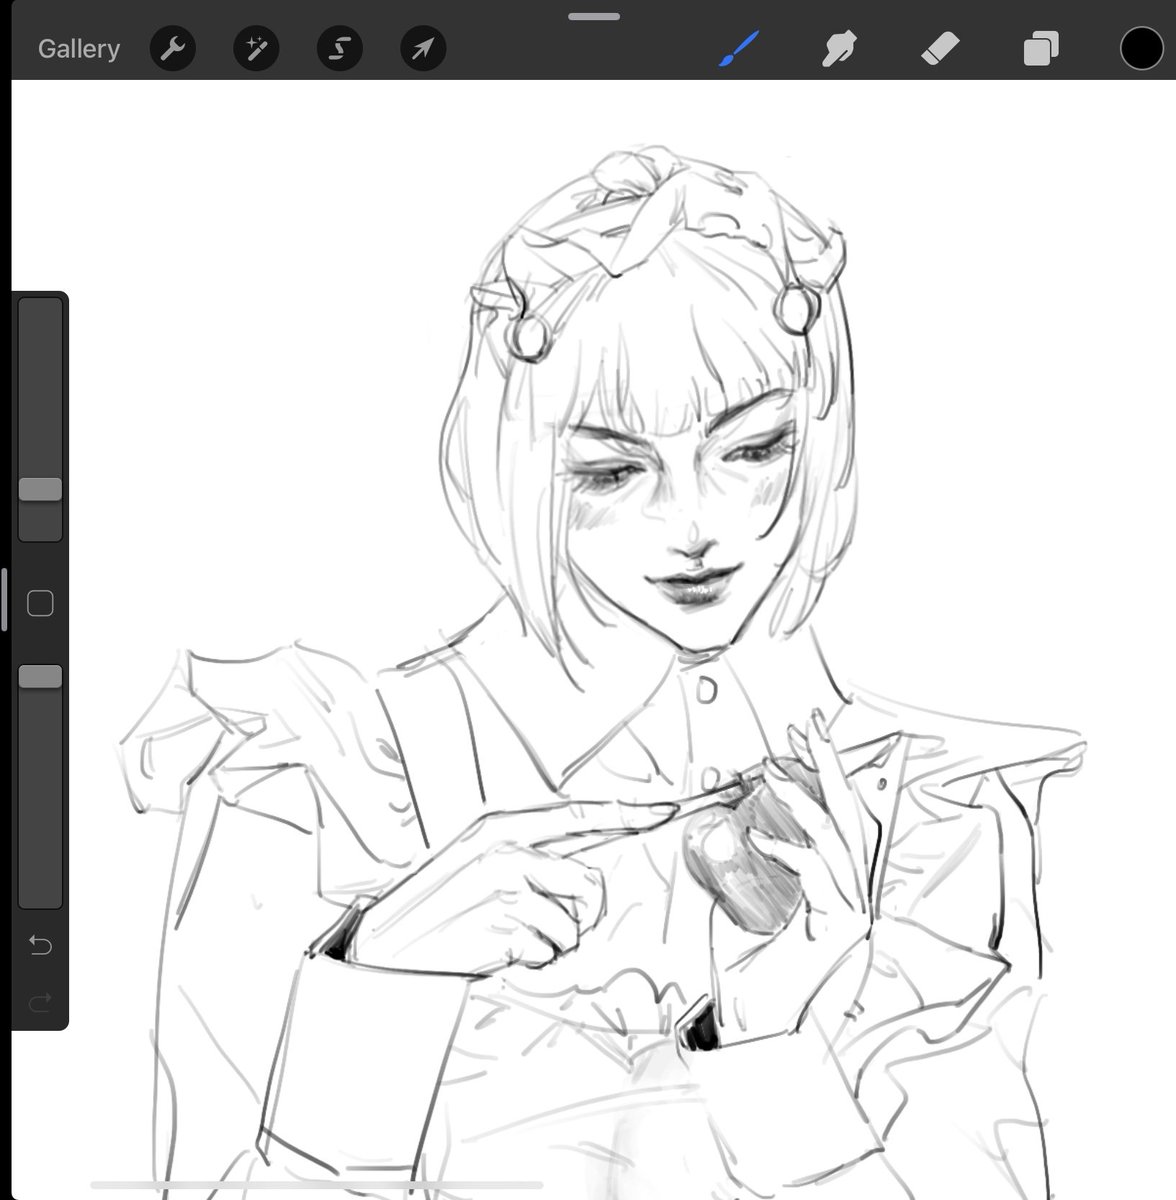1176x1200 pixels.
Task: Click the brush opacity slider handle
Action: click(x=40, y=677)
